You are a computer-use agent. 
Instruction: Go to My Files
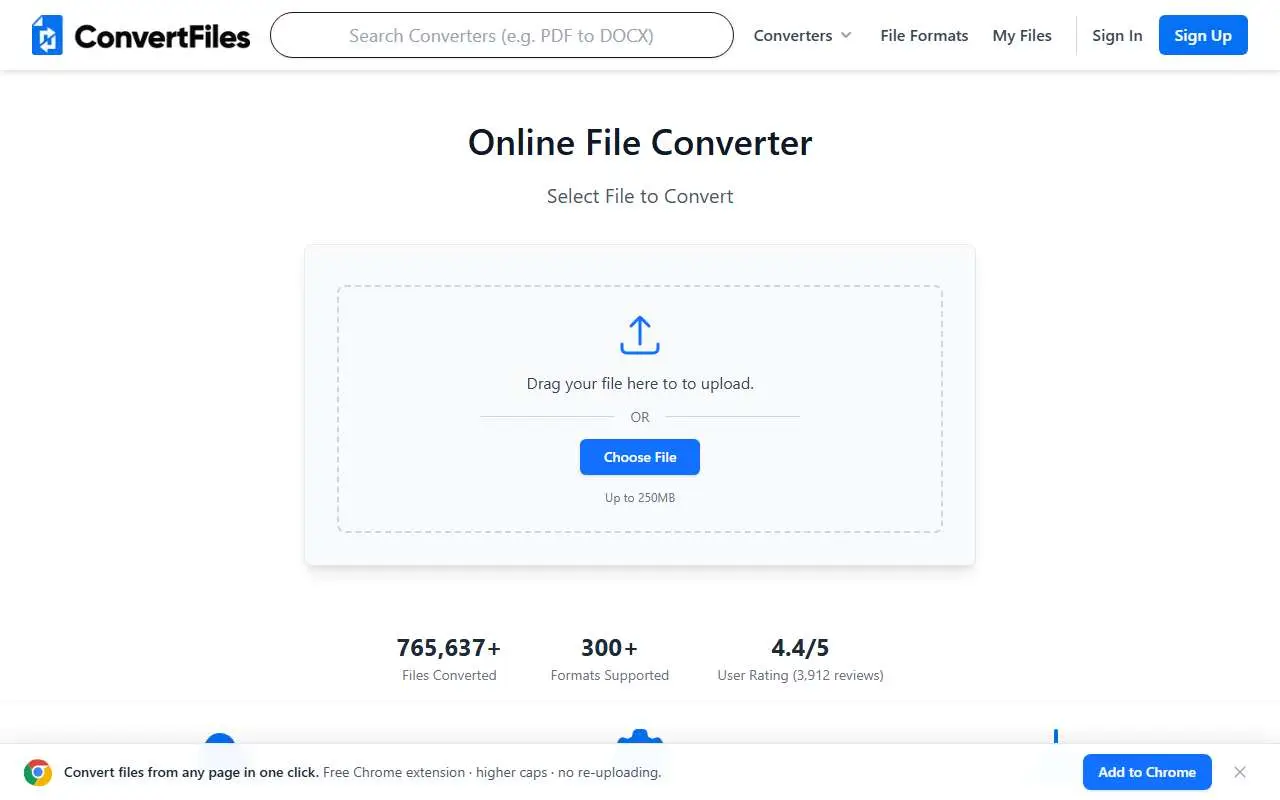pyautogui.click(x=1022, y=35)
